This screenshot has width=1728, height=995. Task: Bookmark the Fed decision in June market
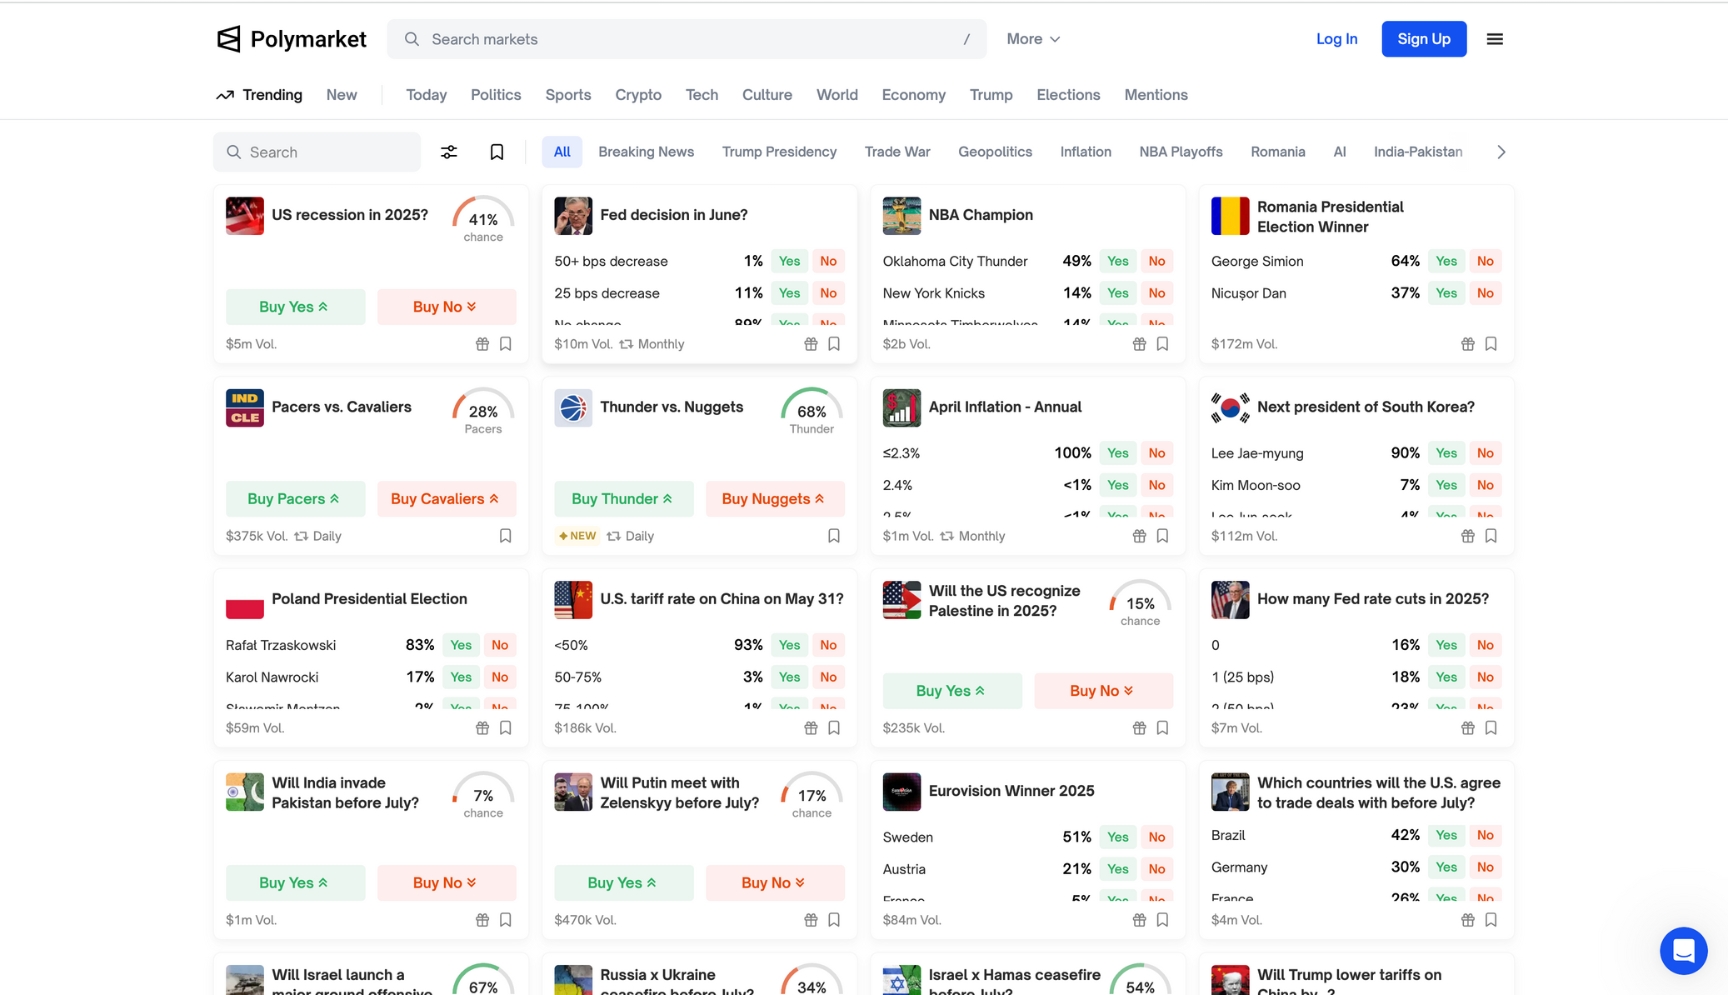(834, 344)
